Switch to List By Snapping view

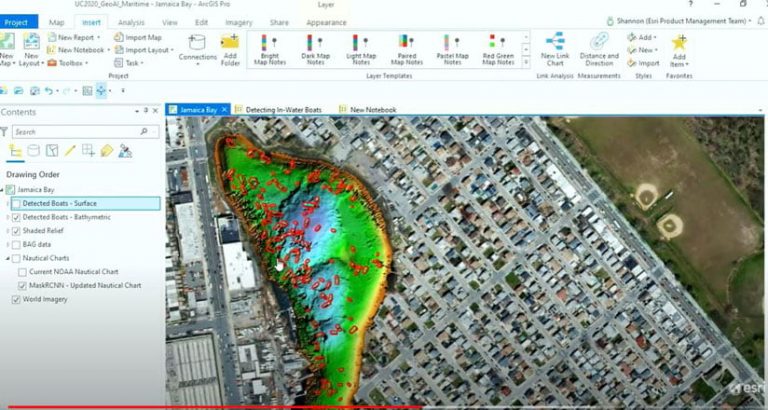click(x=88, y=151)
